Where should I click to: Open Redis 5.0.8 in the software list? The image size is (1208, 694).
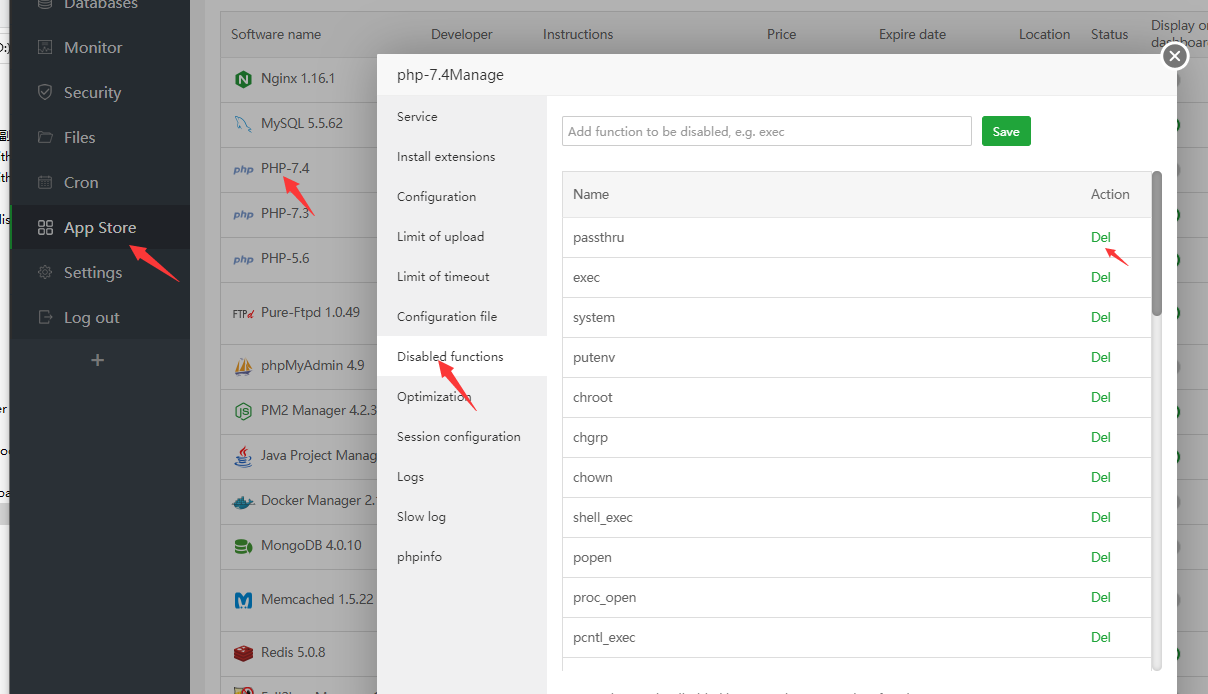click(293, 652)
